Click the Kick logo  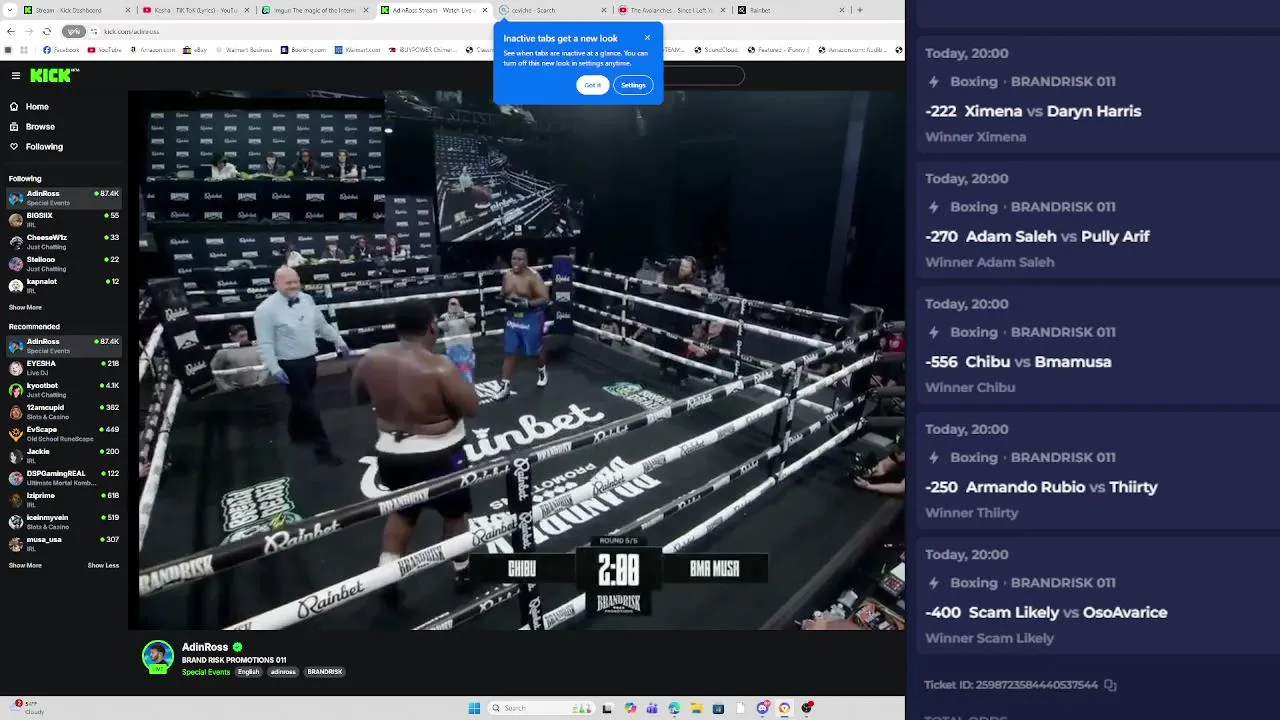[x=54, y=75]
